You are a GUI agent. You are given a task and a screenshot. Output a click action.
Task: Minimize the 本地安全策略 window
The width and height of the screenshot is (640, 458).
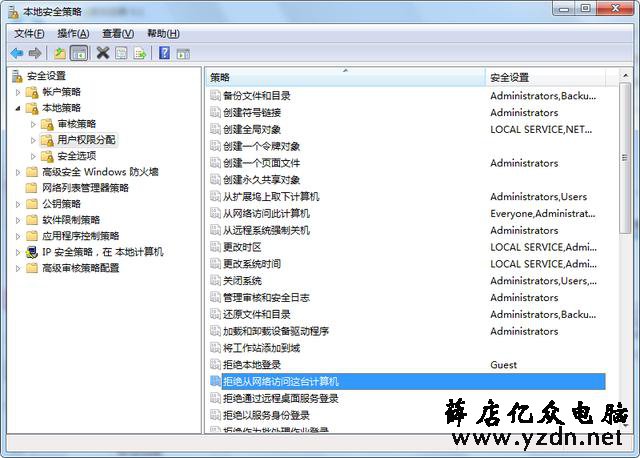click(564, 8)
